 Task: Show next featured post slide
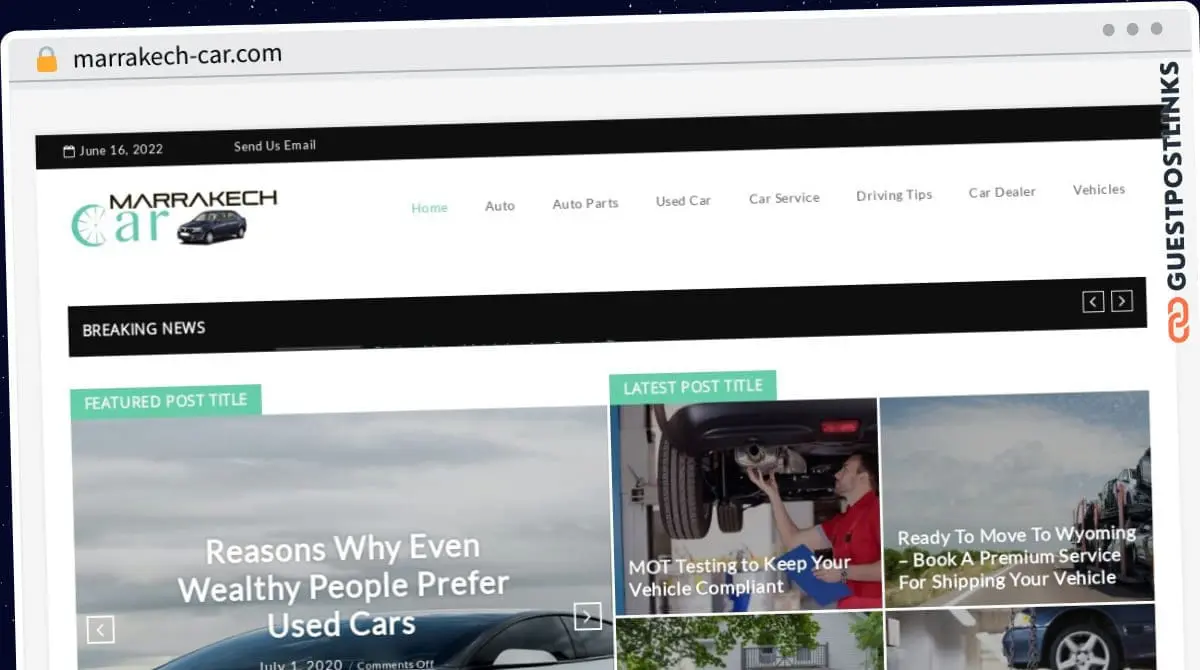pyautogui.click(x=587, y=616)
